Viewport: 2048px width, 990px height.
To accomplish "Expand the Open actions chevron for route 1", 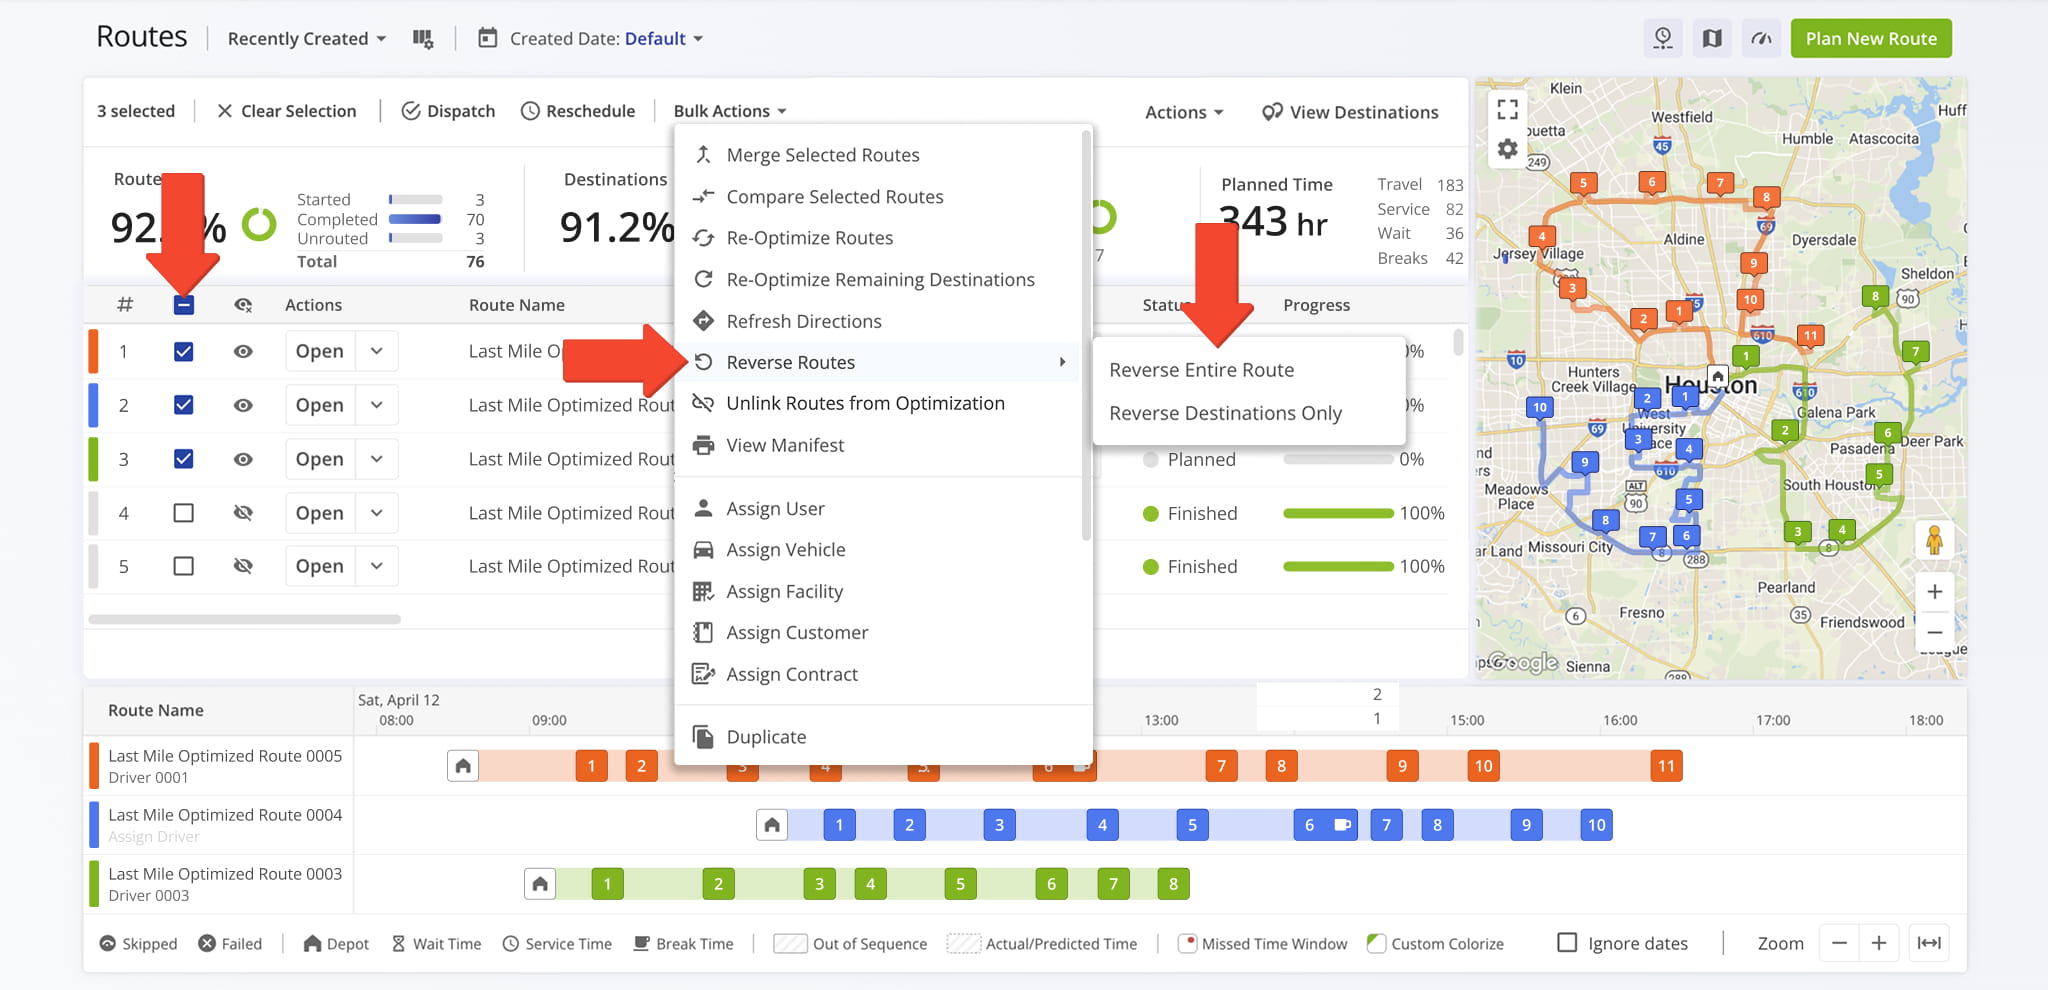I will pos(377,350).
